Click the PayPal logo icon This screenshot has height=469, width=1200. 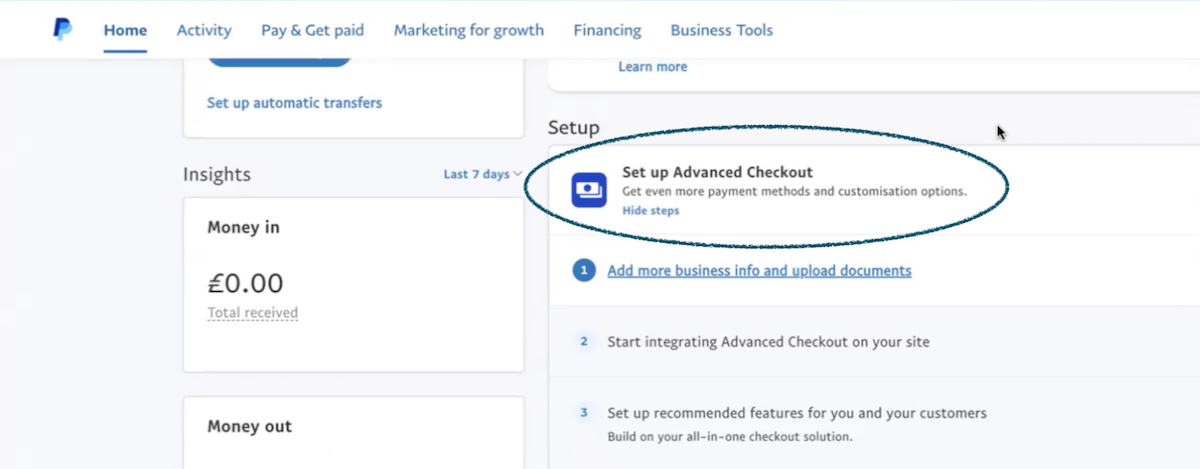63,30
